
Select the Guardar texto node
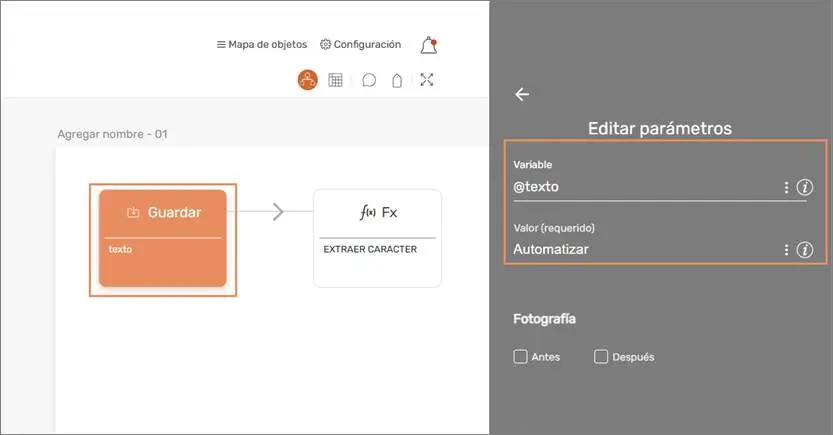(x=163, y=238)
